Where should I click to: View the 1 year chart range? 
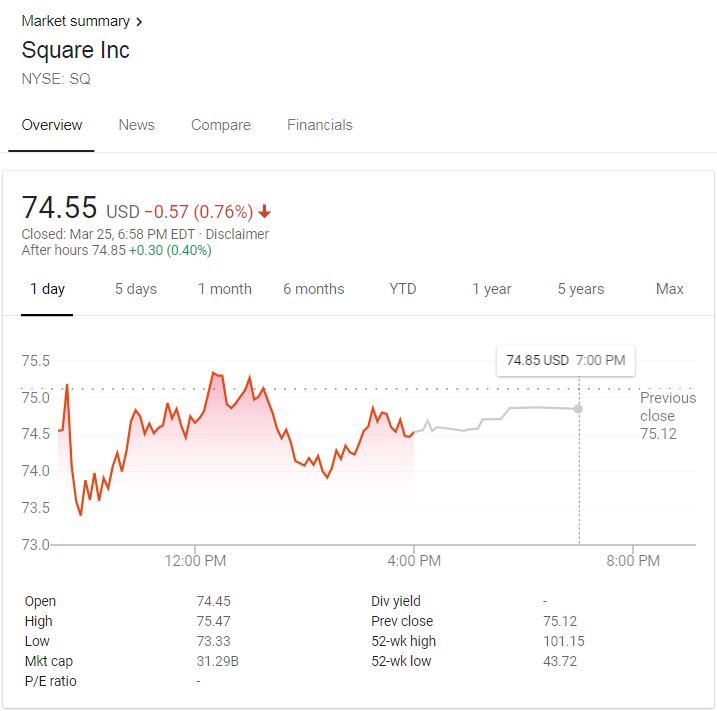pyautogui.click(x=492, y=289)
